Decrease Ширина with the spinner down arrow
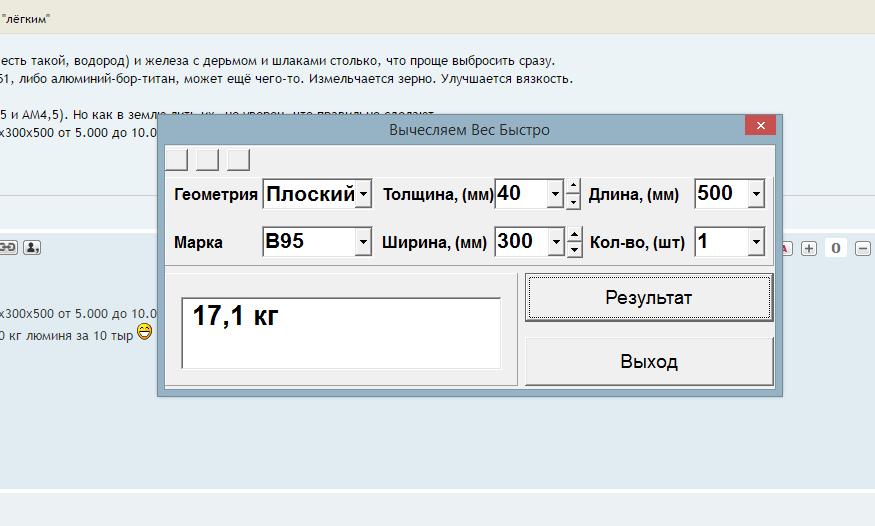Viewport: 875px width, 526px height. 575,249
